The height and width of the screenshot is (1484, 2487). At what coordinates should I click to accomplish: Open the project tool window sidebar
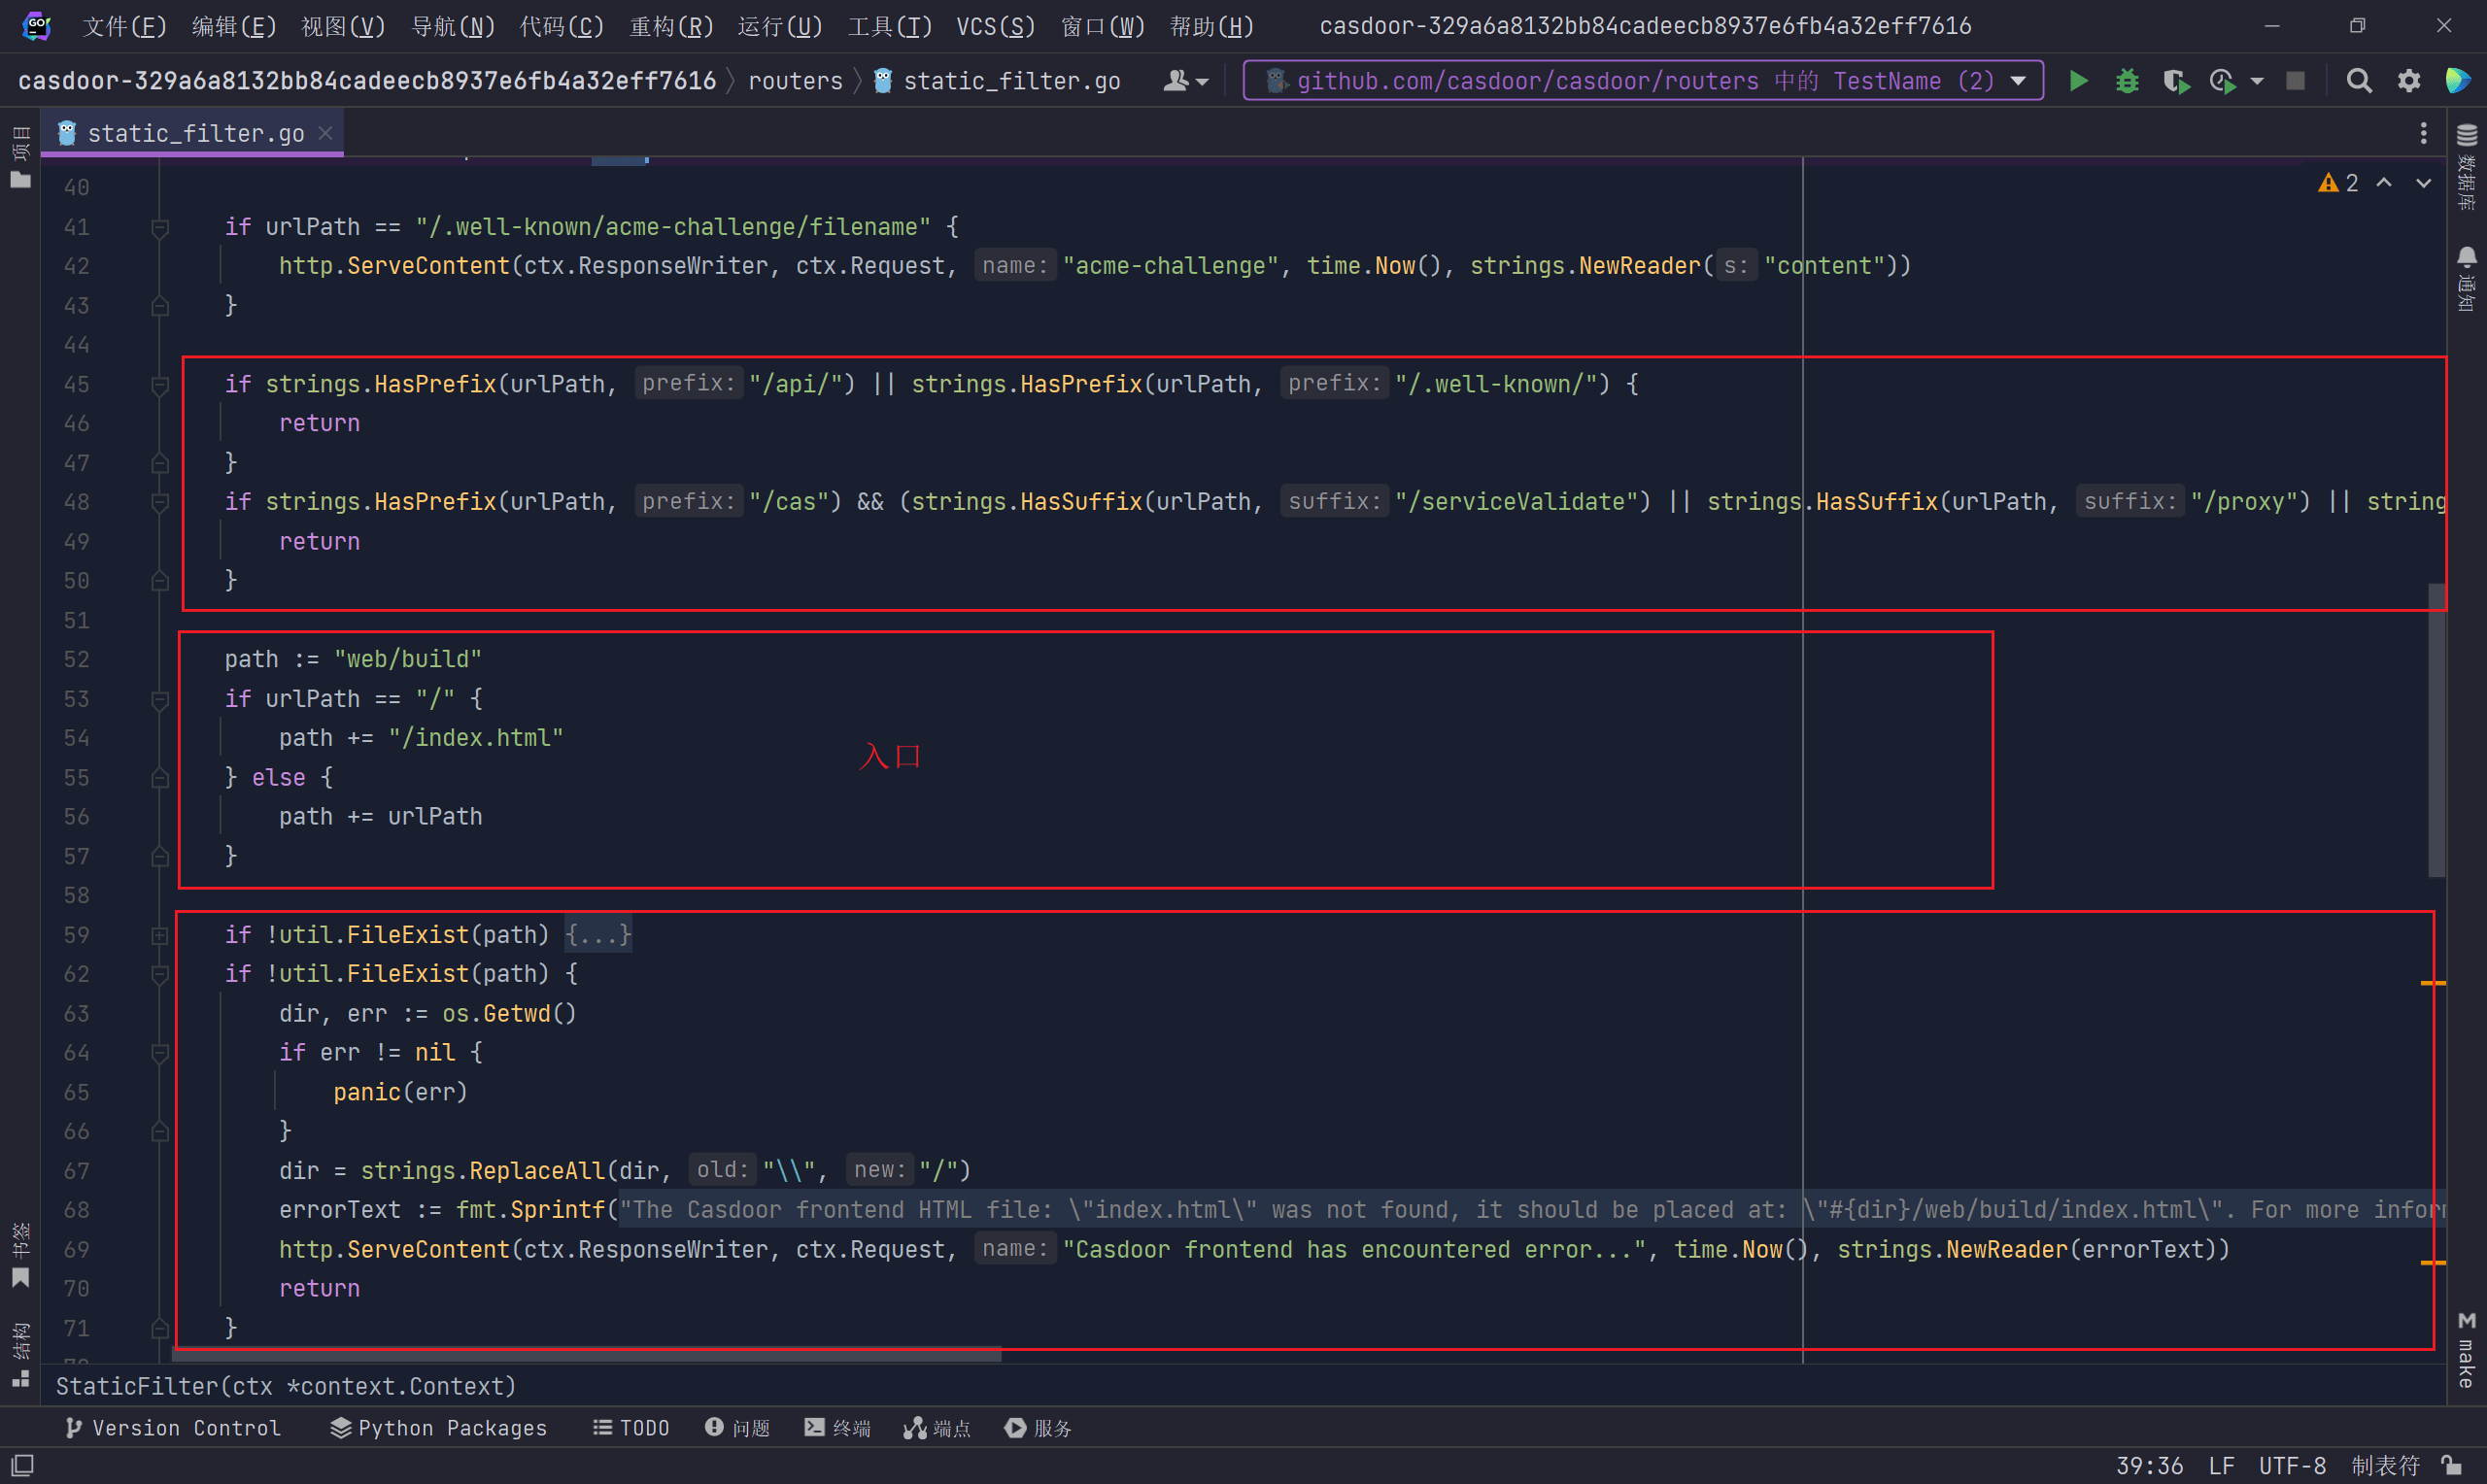tap(20, 157)
